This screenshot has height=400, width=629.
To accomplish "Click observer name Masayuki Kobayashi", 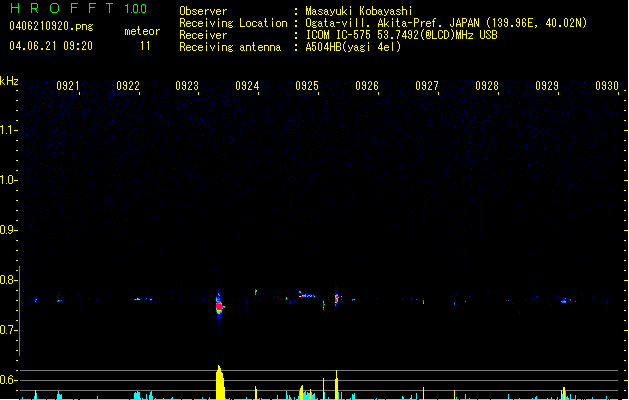I will point(359,11).
